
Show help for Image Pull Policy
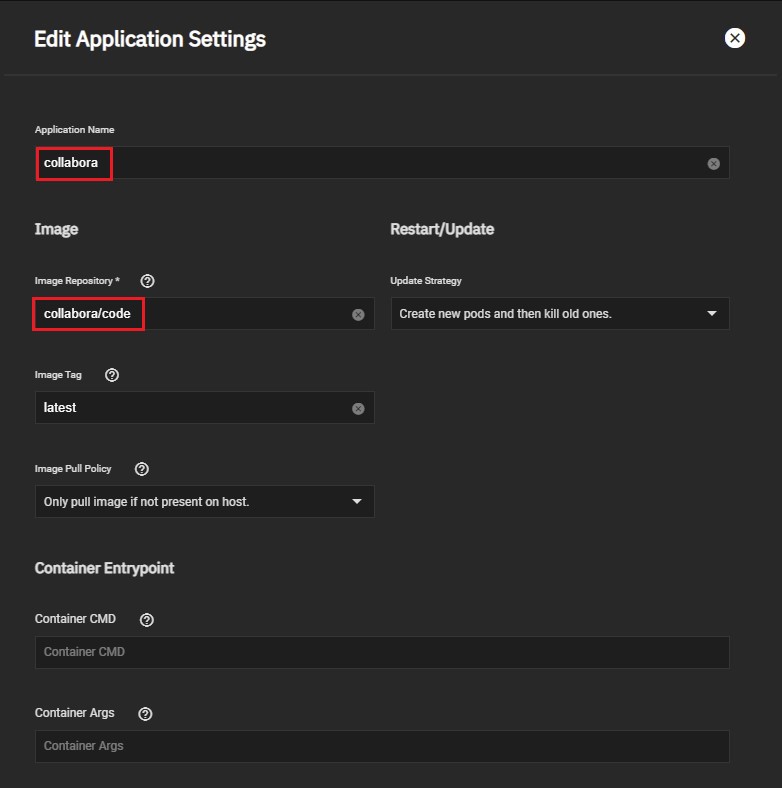[142, 469]
